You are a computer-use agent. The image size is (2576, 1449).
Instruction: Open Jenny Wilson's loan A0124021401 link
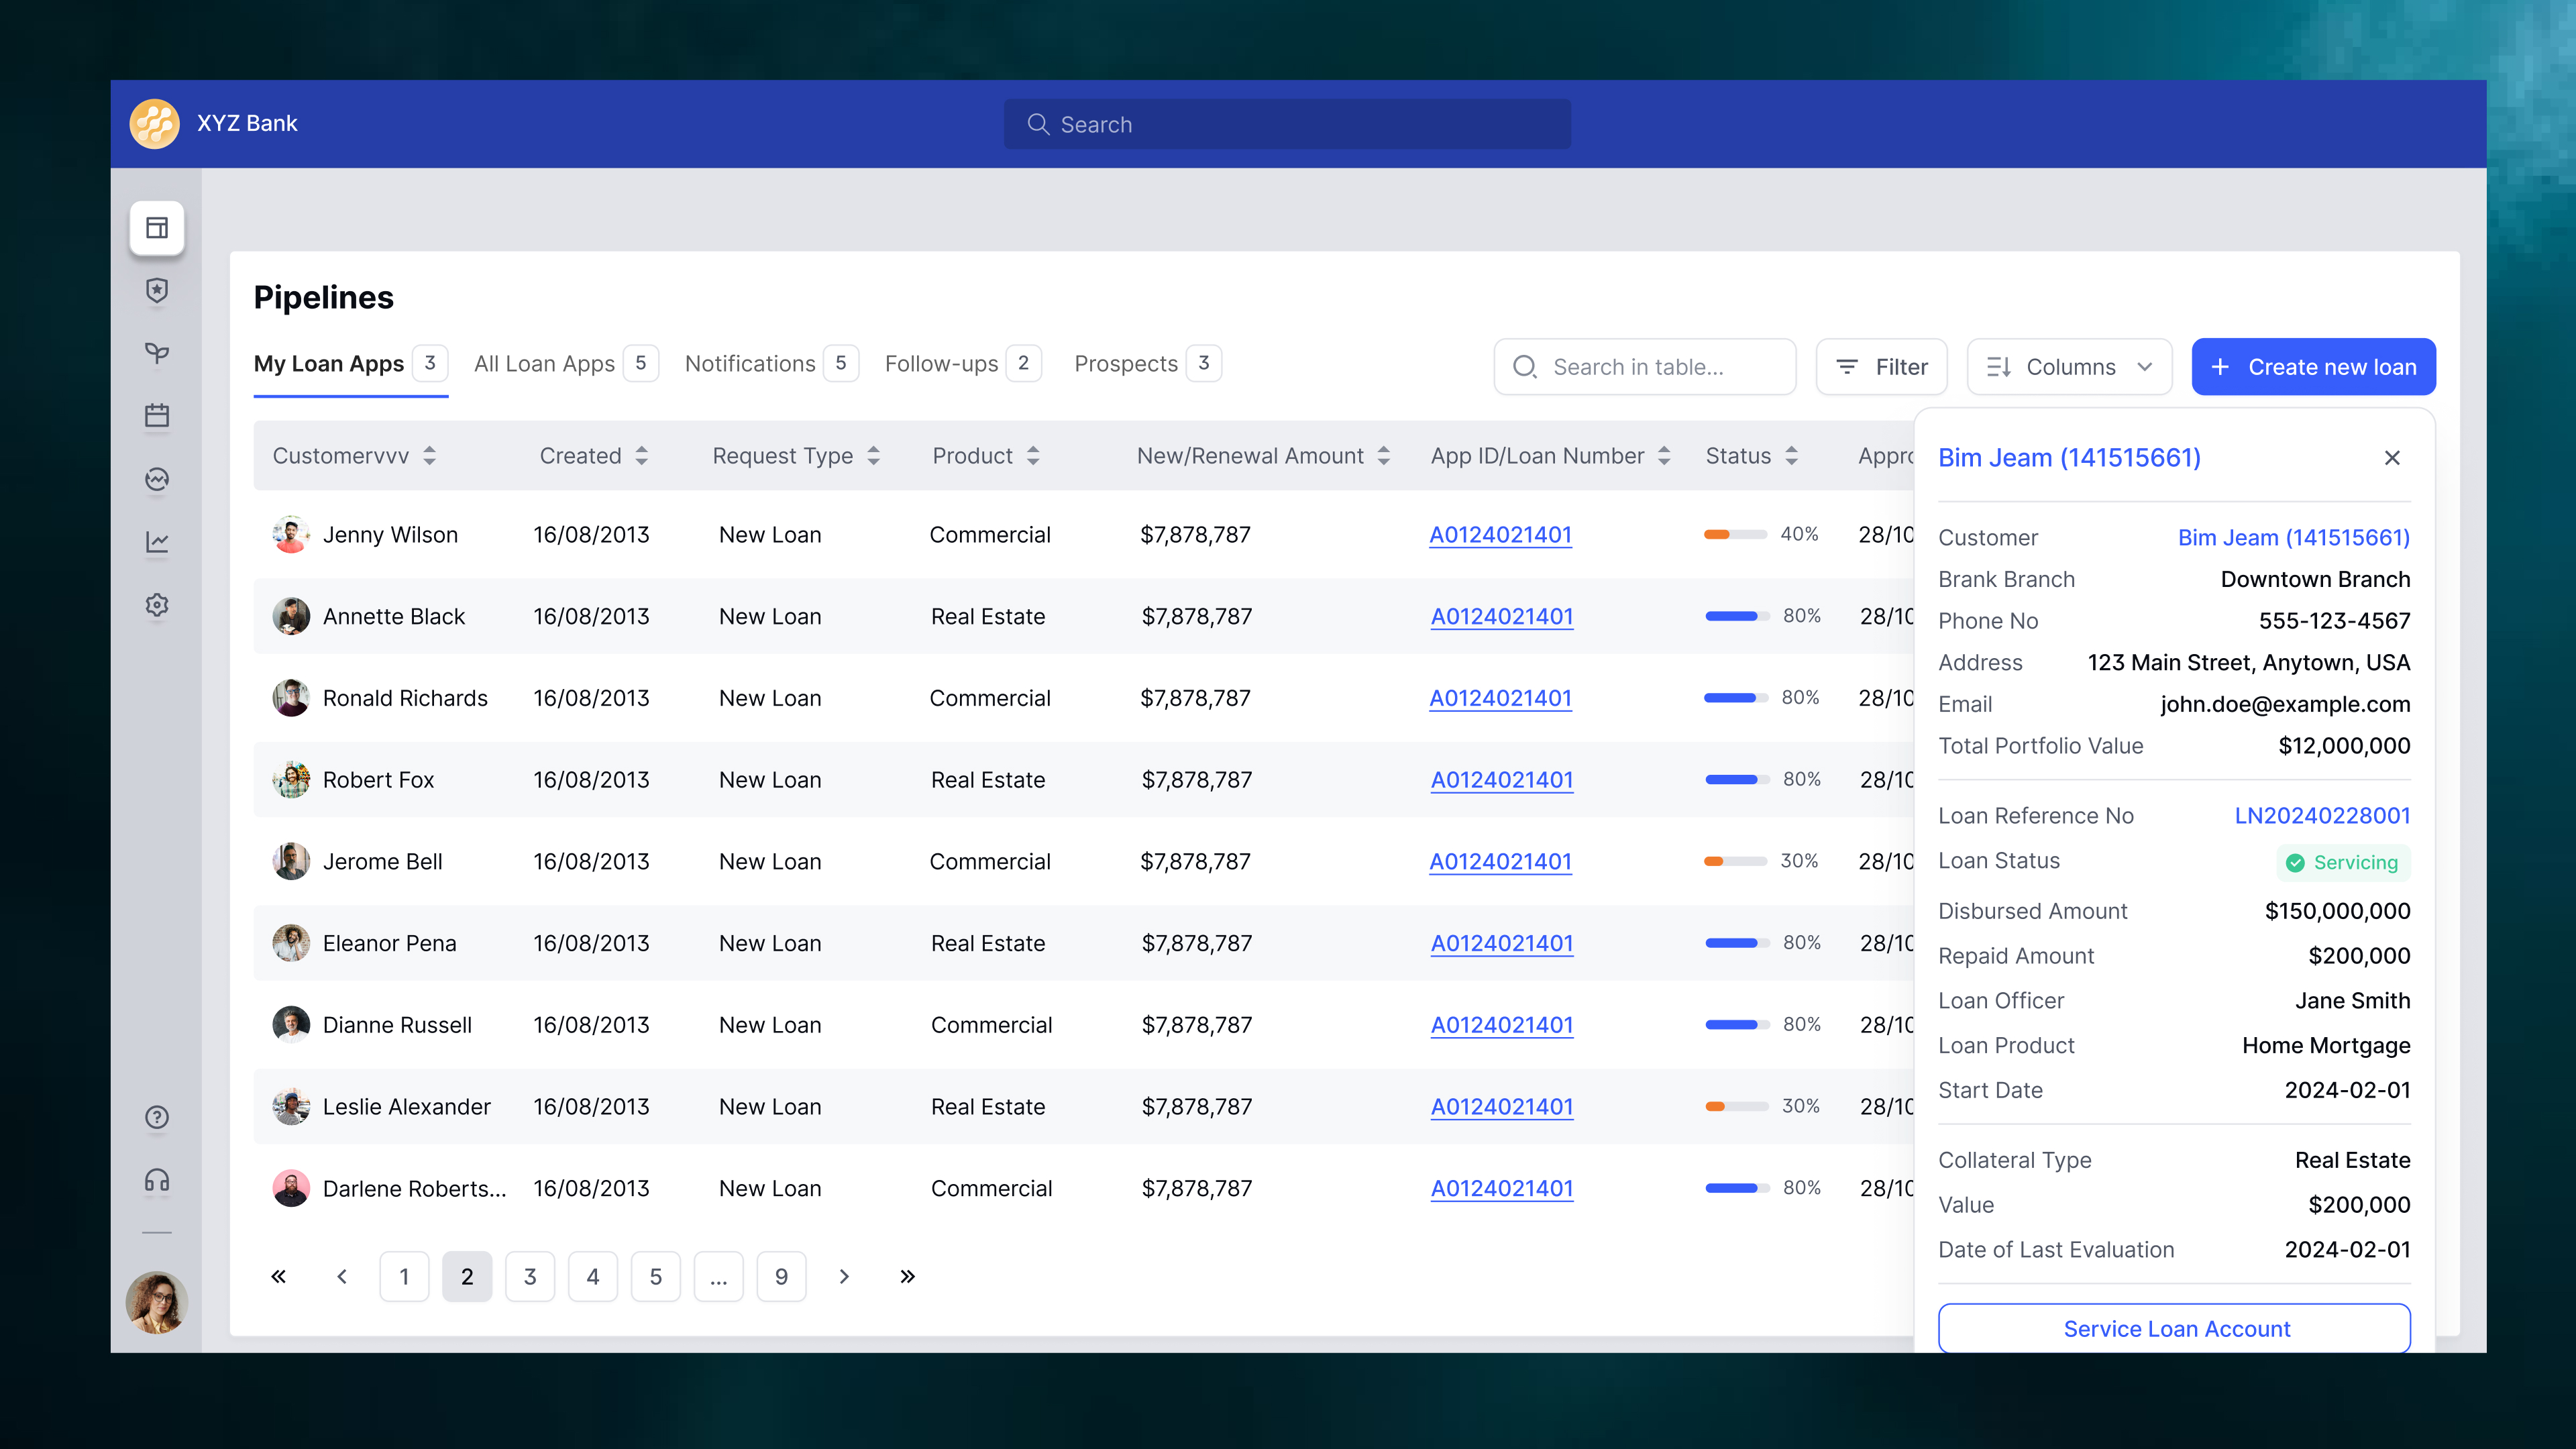click(1500, 535)
